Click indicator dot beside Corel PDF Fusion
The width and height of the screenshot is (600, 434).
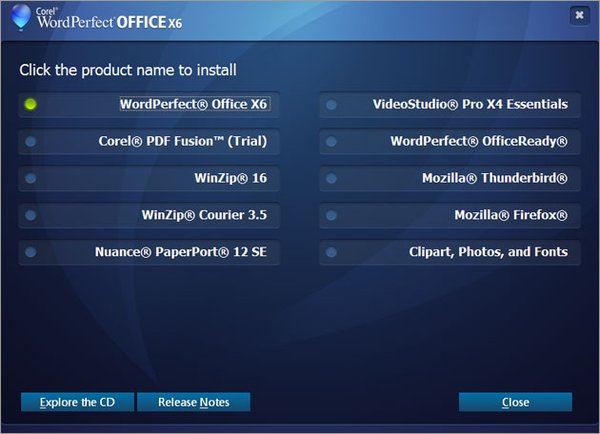tap(31, 141)
